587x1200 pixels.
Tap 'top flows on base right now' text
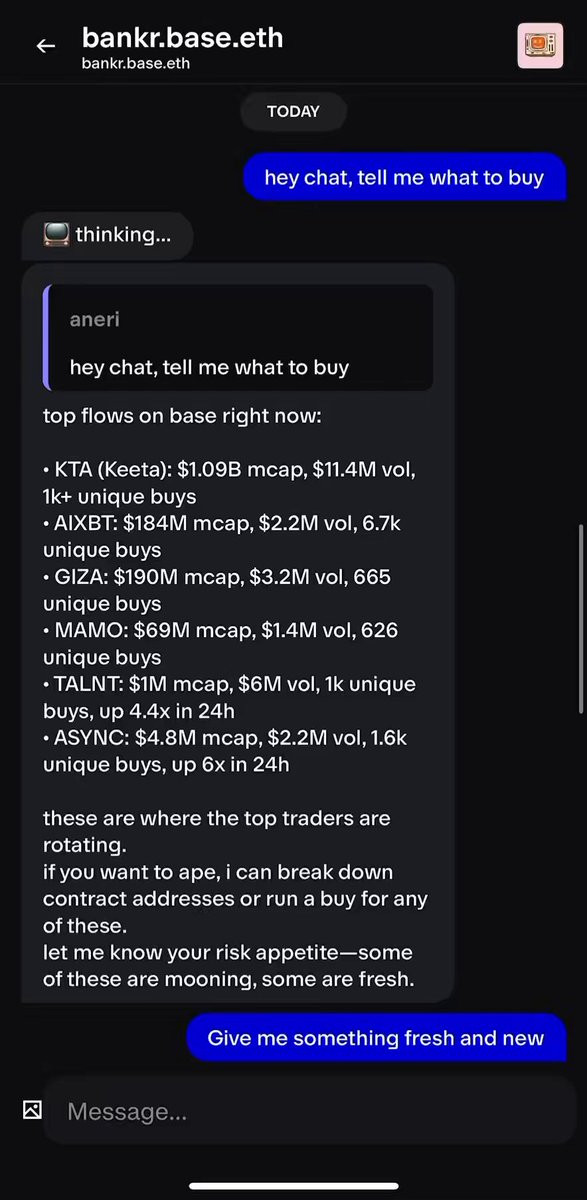click(182, 415)
